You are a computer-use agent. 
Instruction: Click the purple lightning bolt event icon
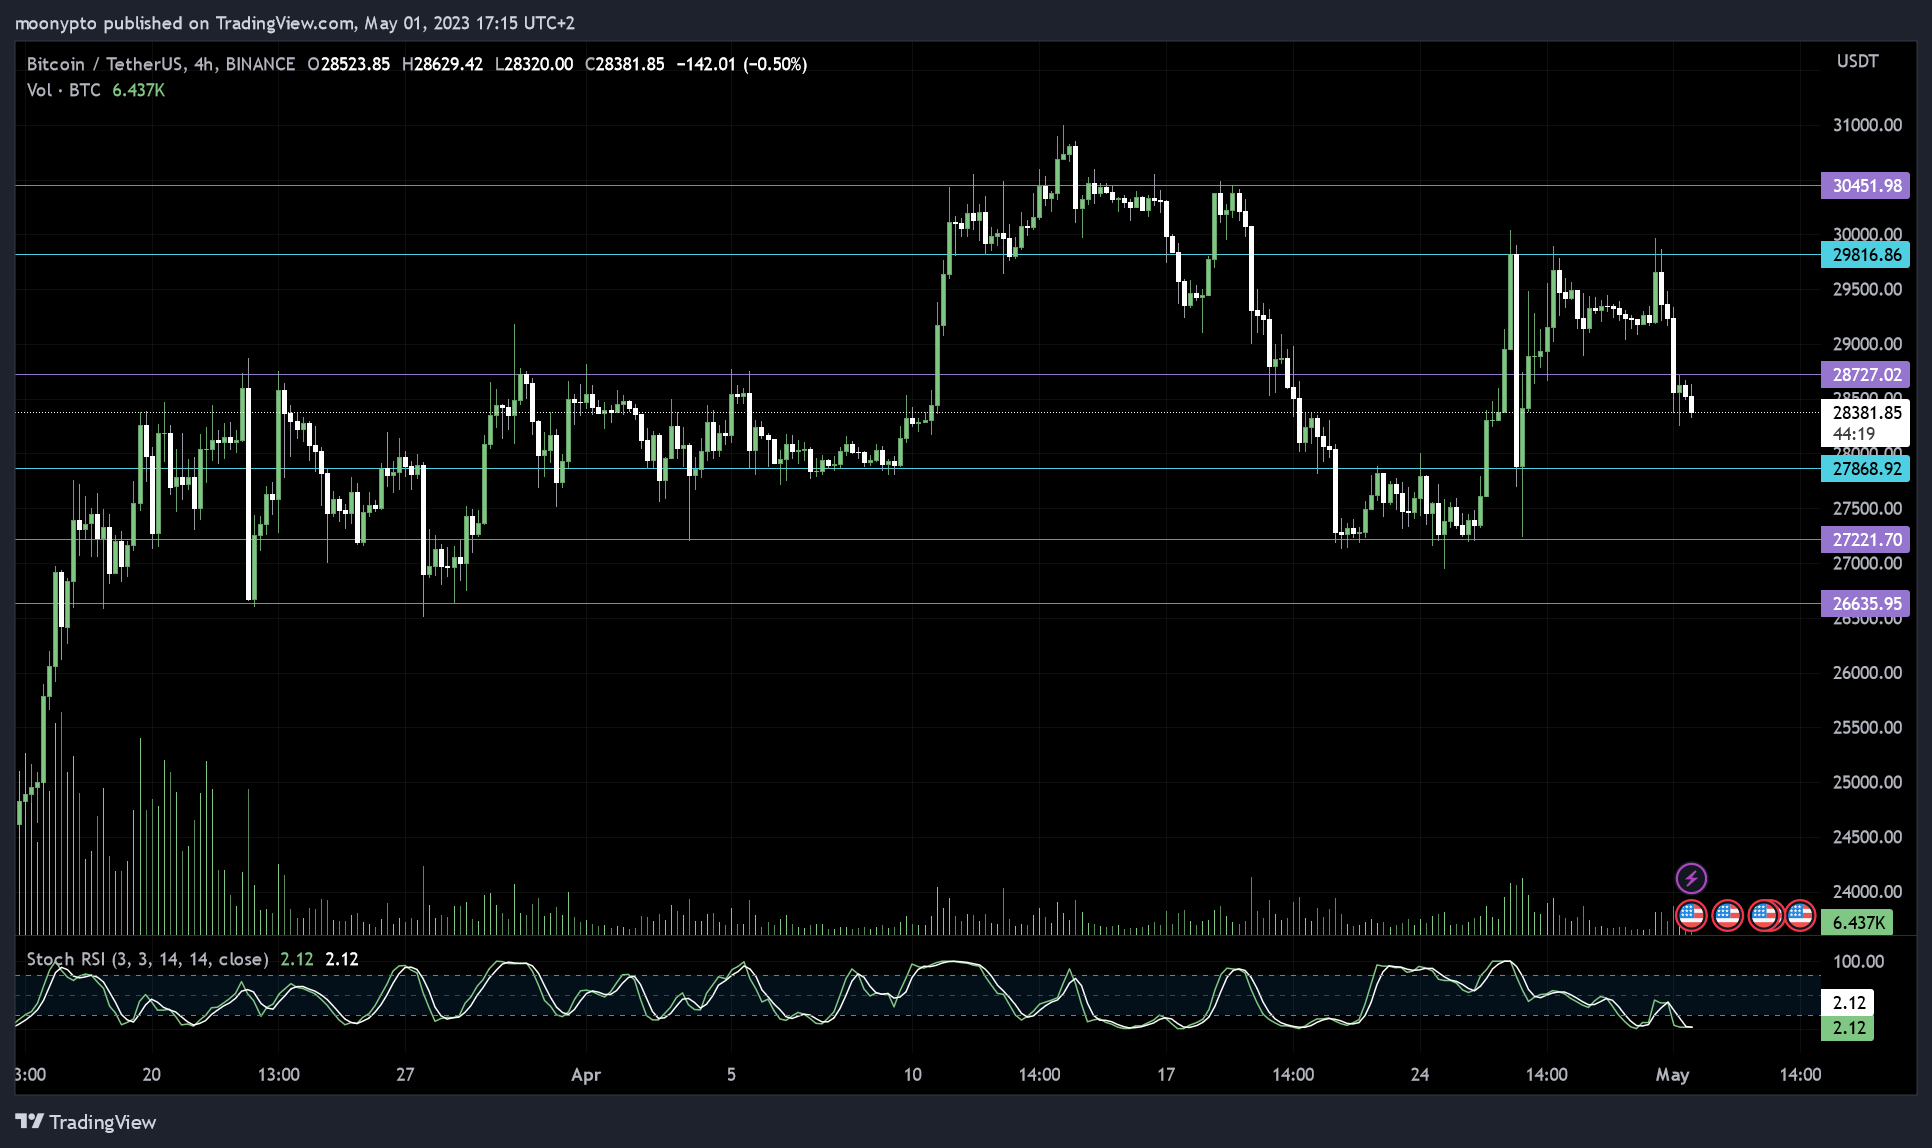(1691, 879)
